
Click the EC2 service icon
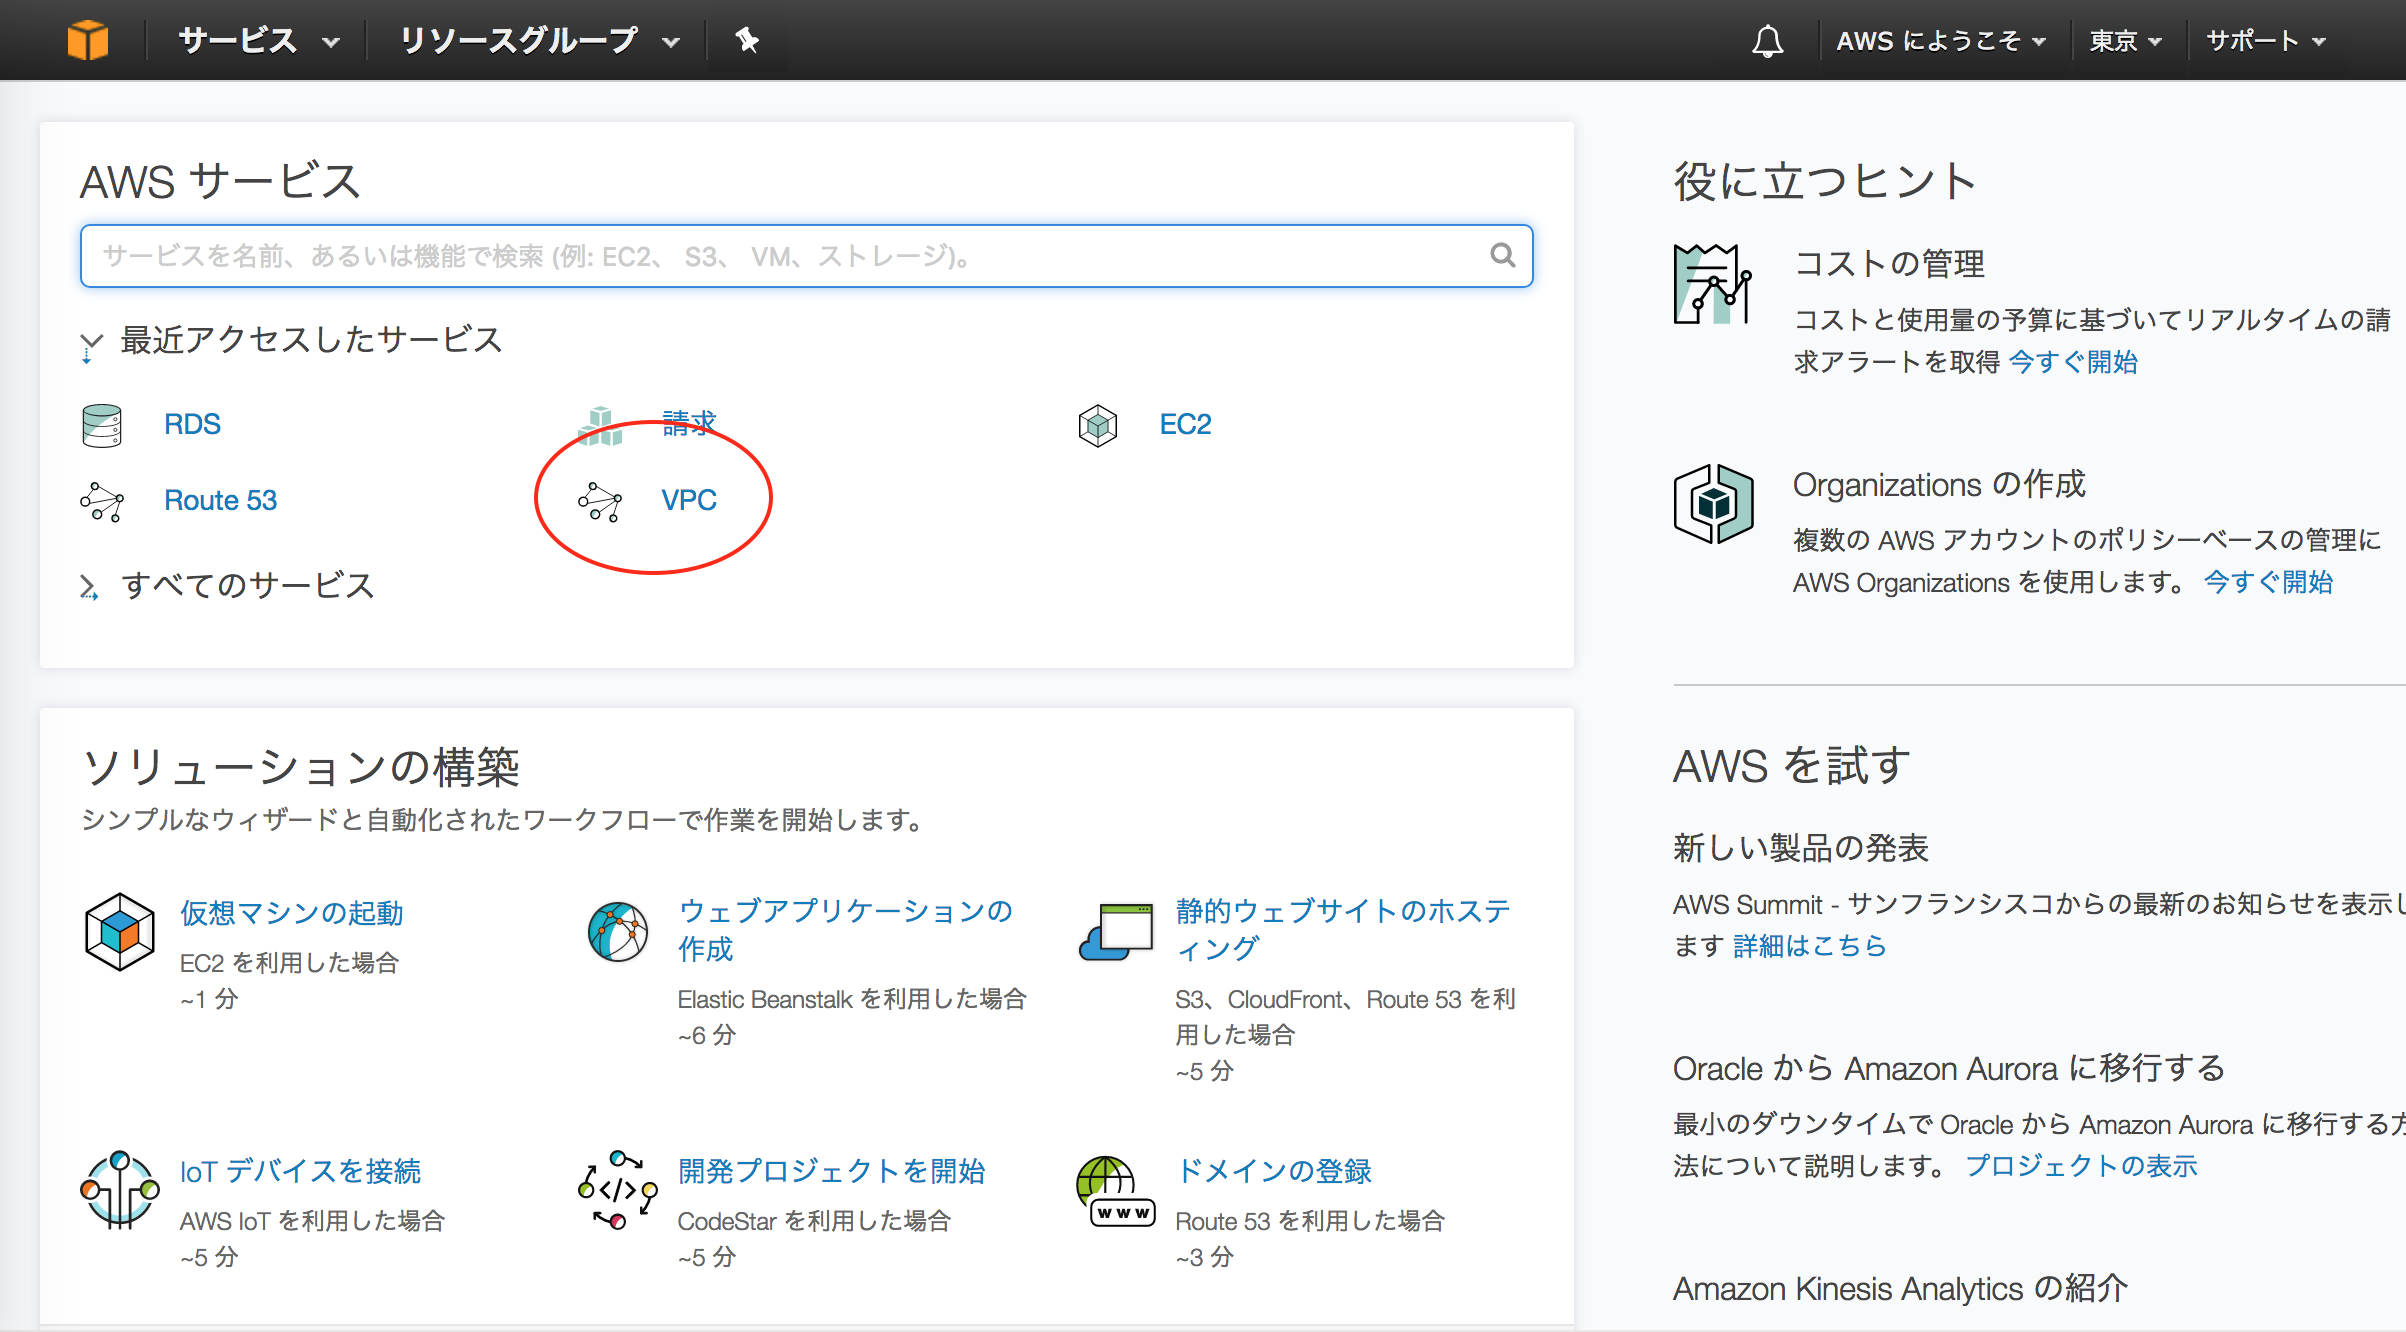pos(1098,425)
